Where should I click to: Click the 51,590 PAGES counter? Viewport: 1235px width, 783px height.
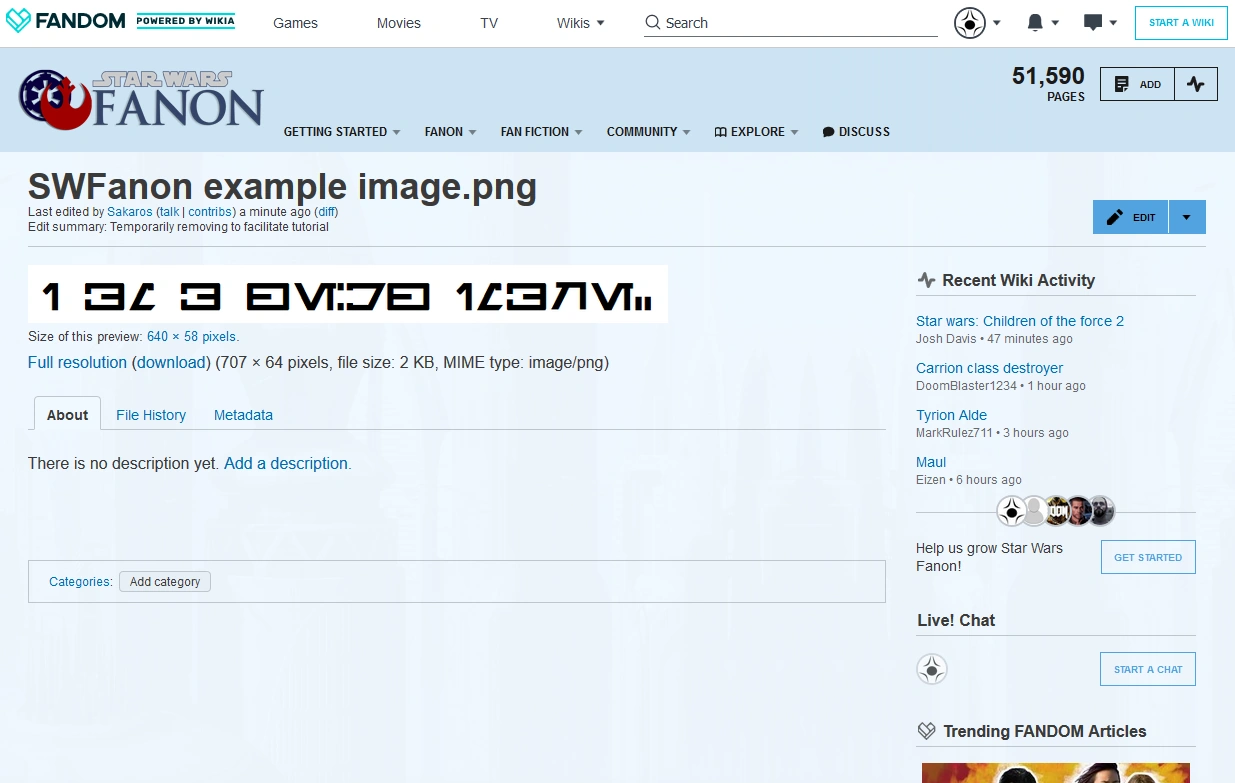pyautogui.click(x=1048, y=84)
